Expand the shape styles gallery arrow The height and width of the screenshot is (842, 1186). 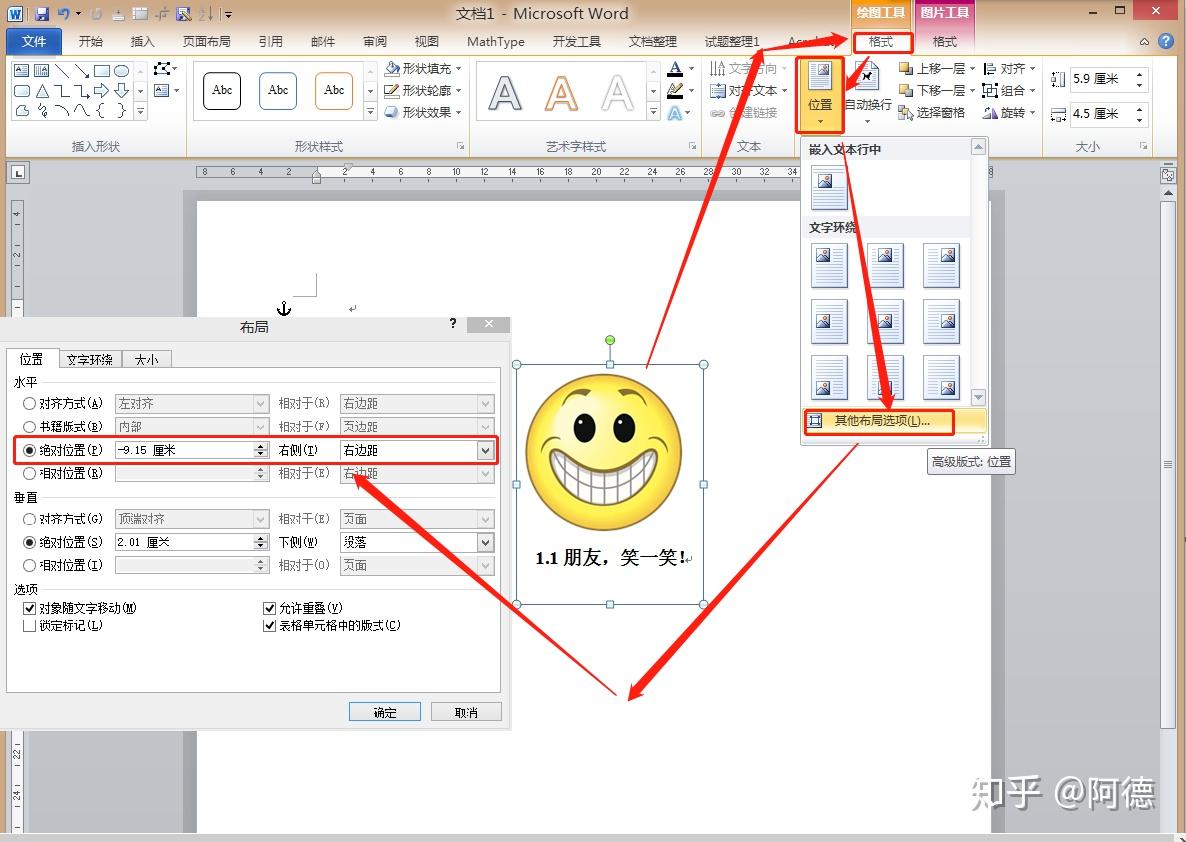[371, 112]
